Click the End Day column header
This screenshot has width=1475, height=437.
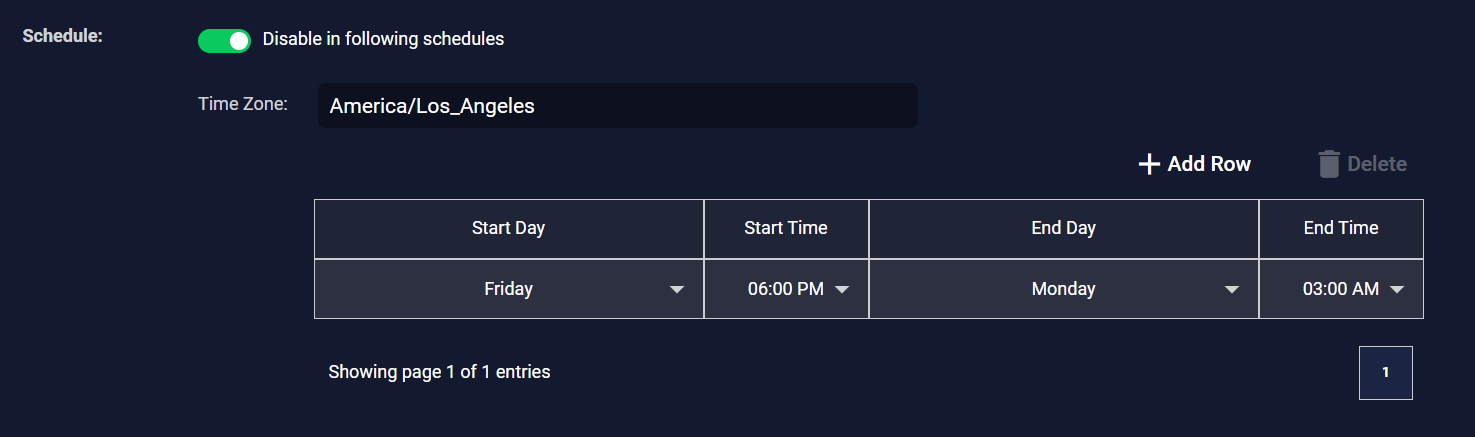click(x=1063, y=228)
